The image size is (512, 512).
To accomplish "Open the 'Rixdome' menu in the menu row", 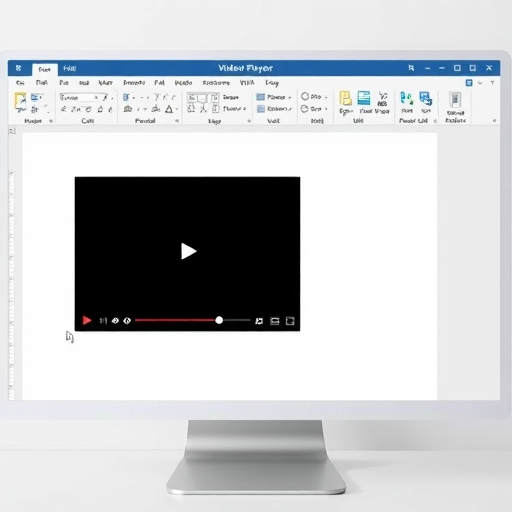I will pyautogui.click(x=216, y=83).
